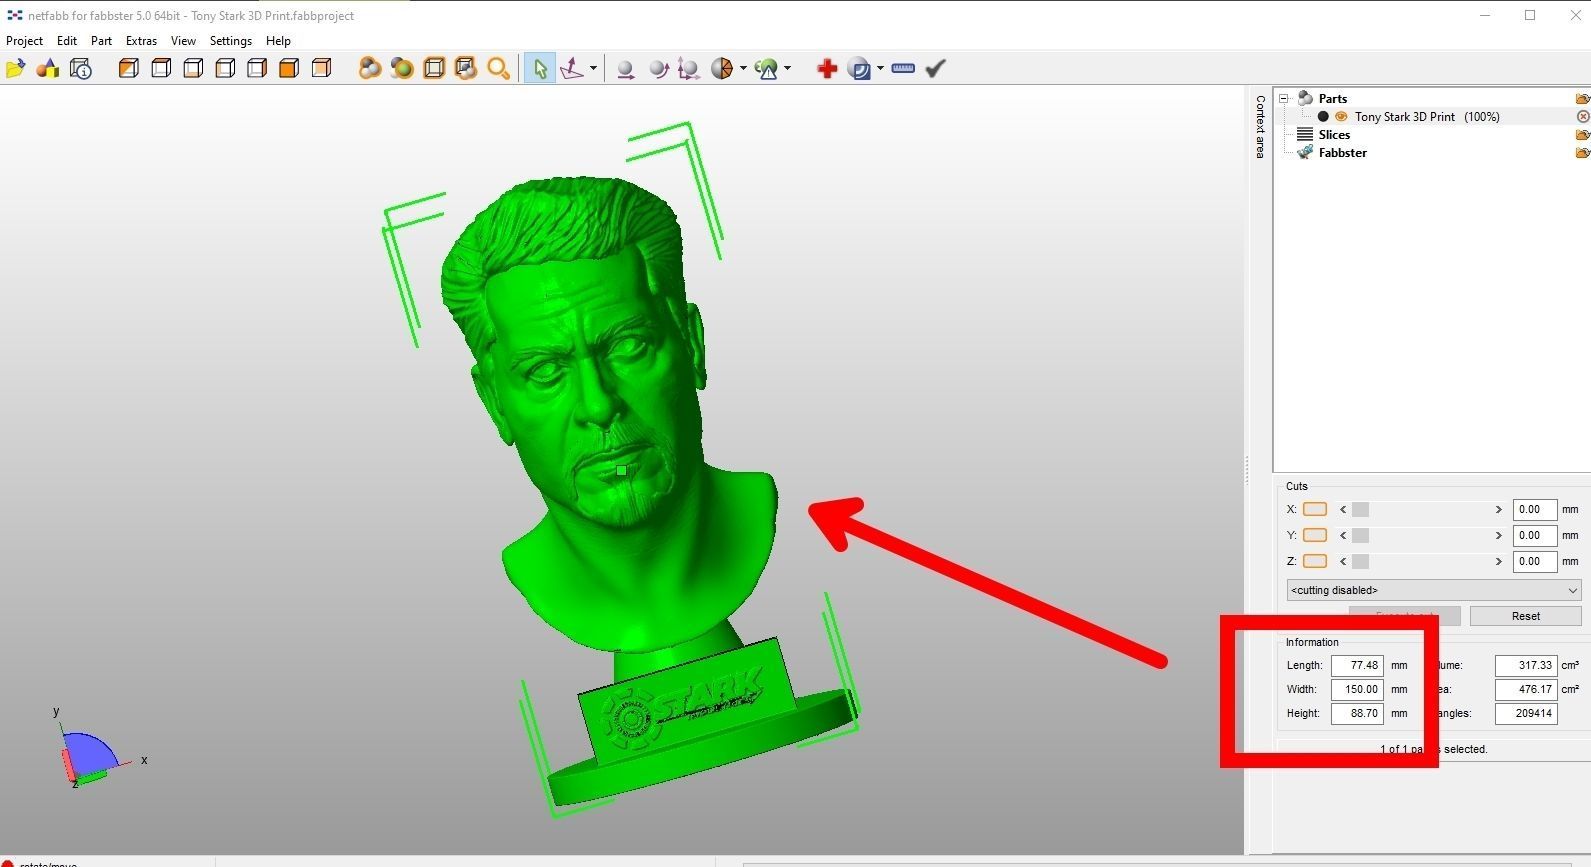
Task: Select the solid orange cube view icon
Action: click(289, 68)
